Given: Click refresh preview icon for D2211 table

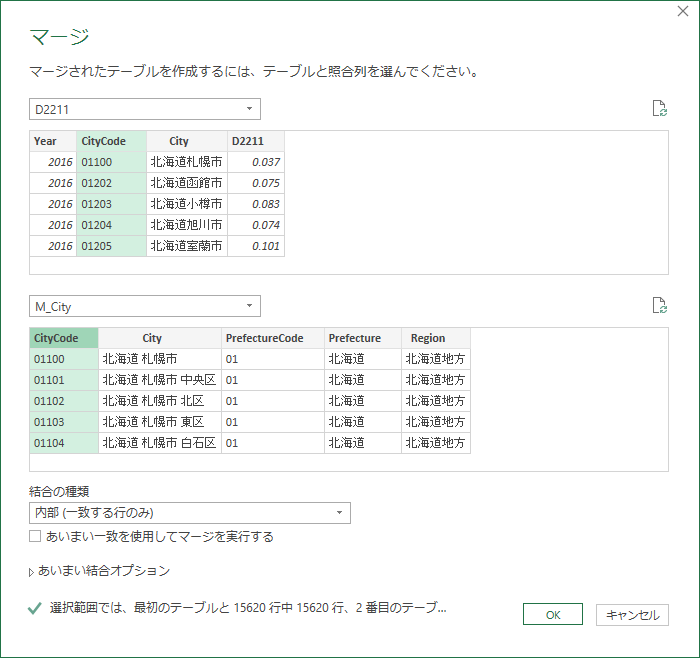Looking at the screenshot, I should [658, 109].
